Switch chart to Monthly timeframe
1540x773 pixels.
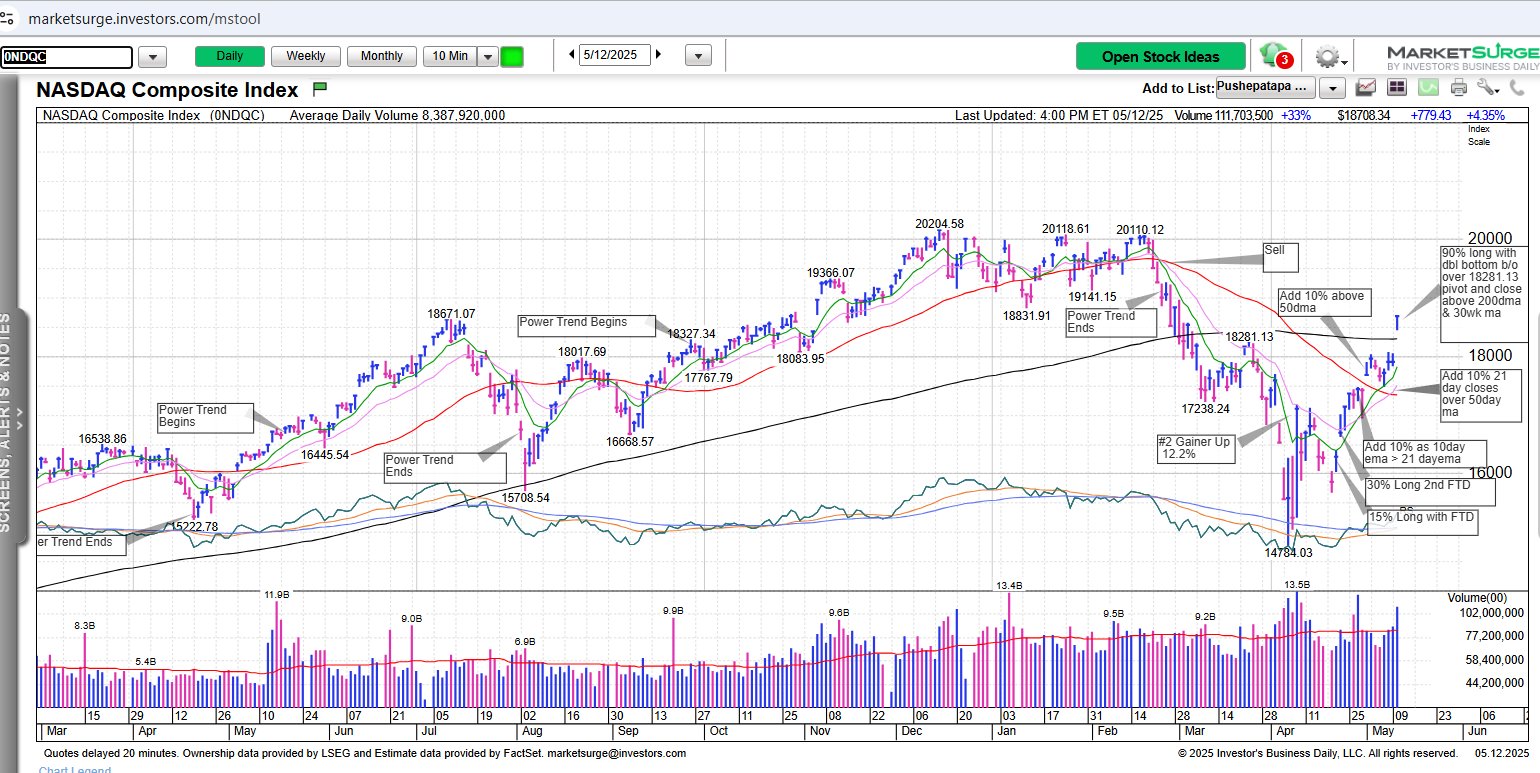click(x=381, y=56)
